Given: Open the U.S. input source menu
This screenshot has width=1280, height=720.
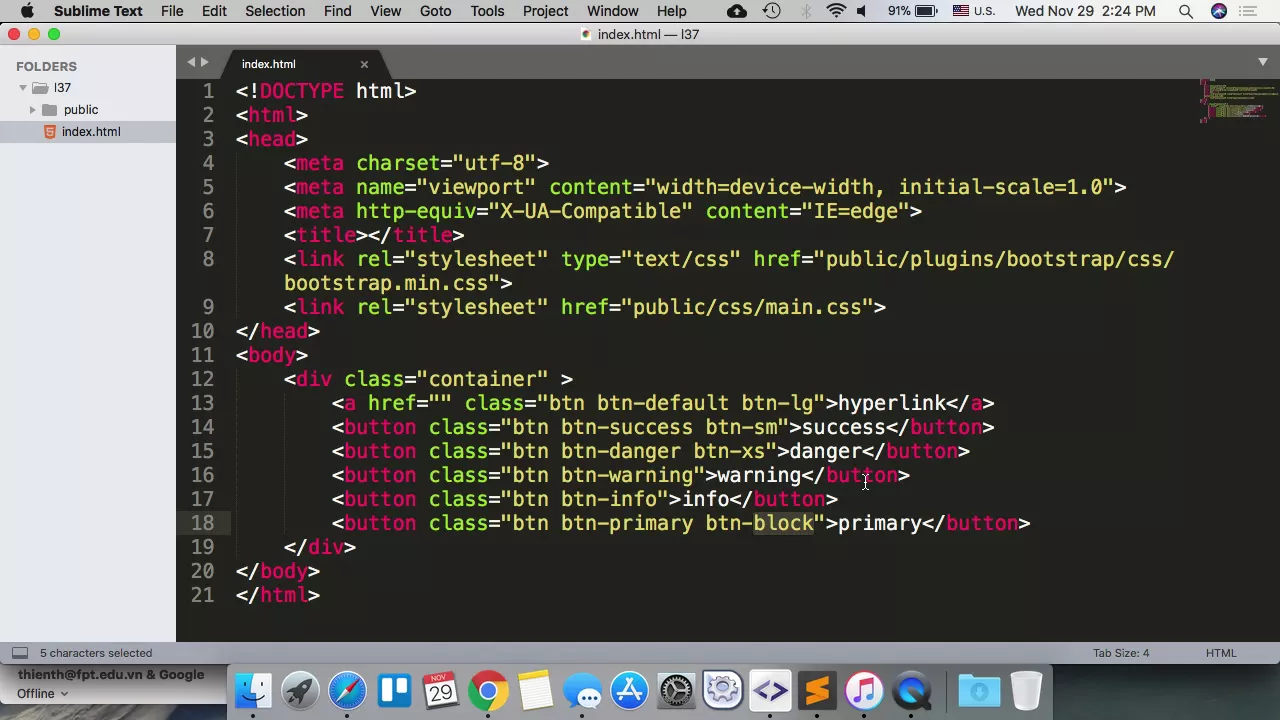Looking at the screenshot, I should [973, 11].
